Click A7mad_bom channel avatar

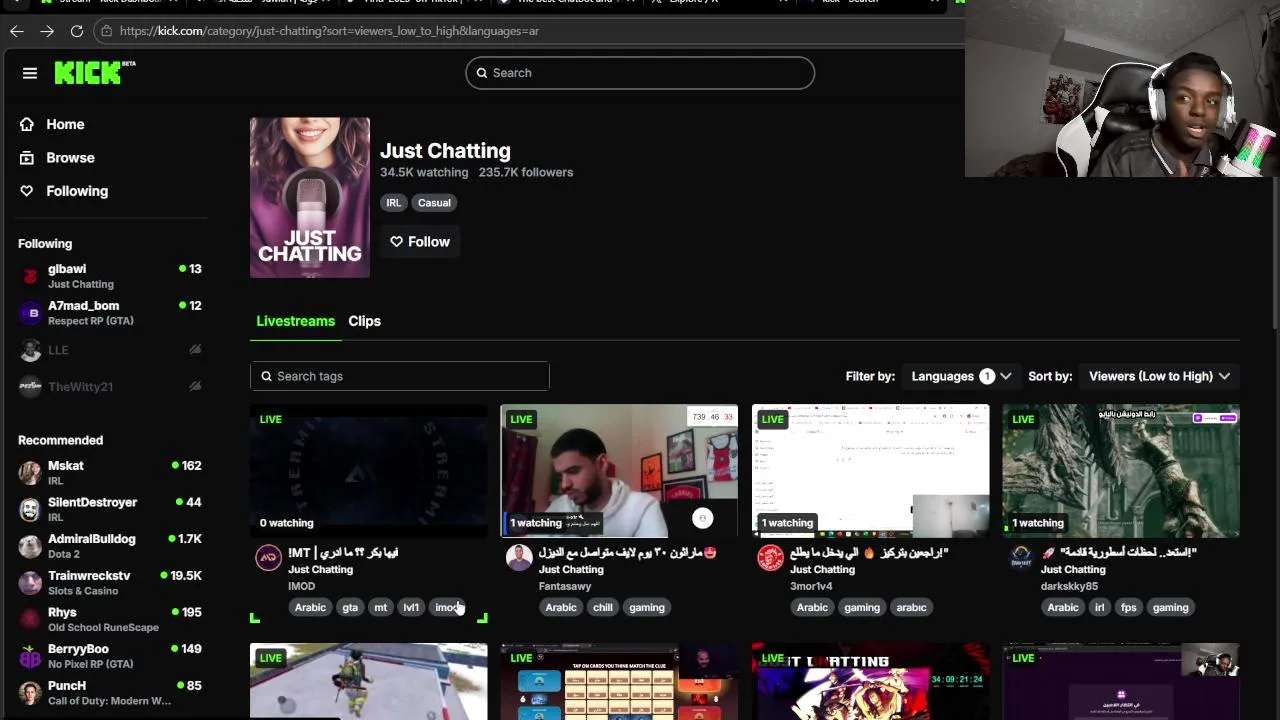30,313
